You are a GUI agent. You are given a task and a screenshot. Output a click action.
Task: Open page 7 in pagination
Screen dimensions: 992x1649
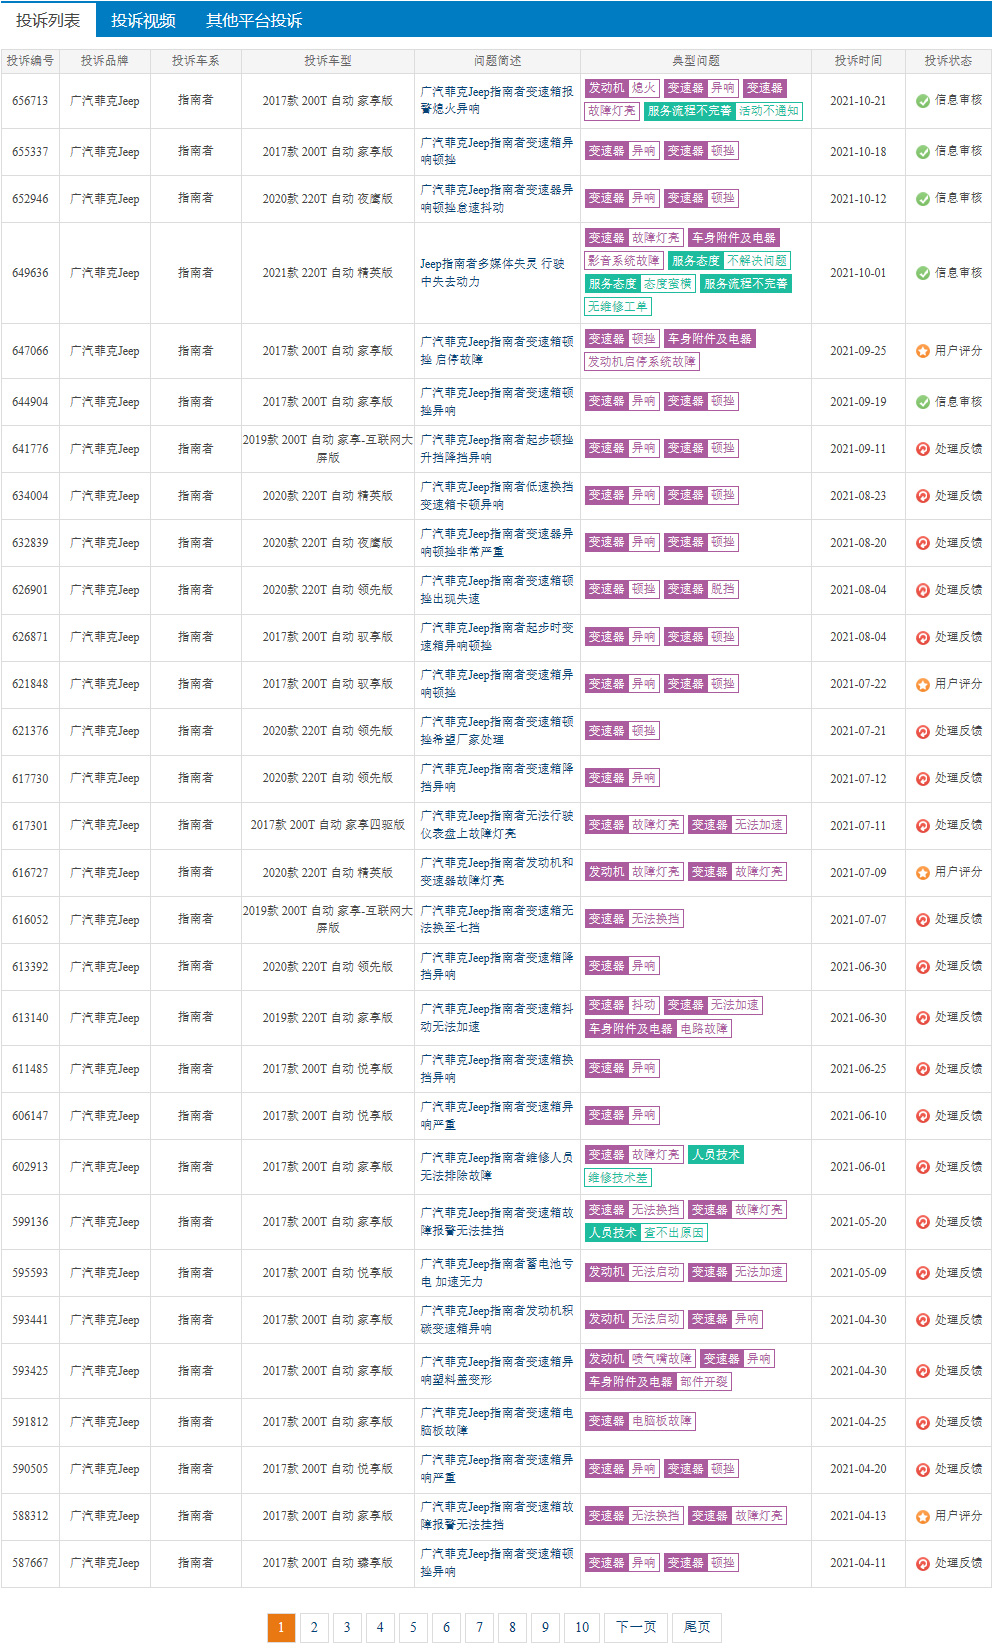(479, 1627)
